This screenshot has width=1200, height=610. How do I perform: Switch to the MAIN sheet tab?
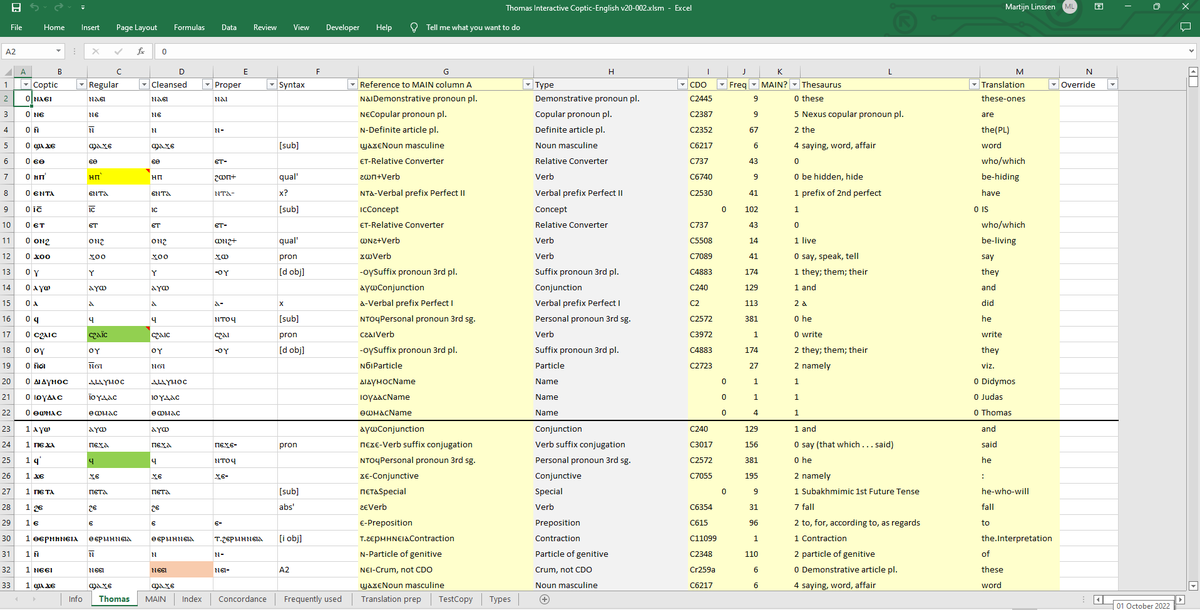tap(156, 599)
